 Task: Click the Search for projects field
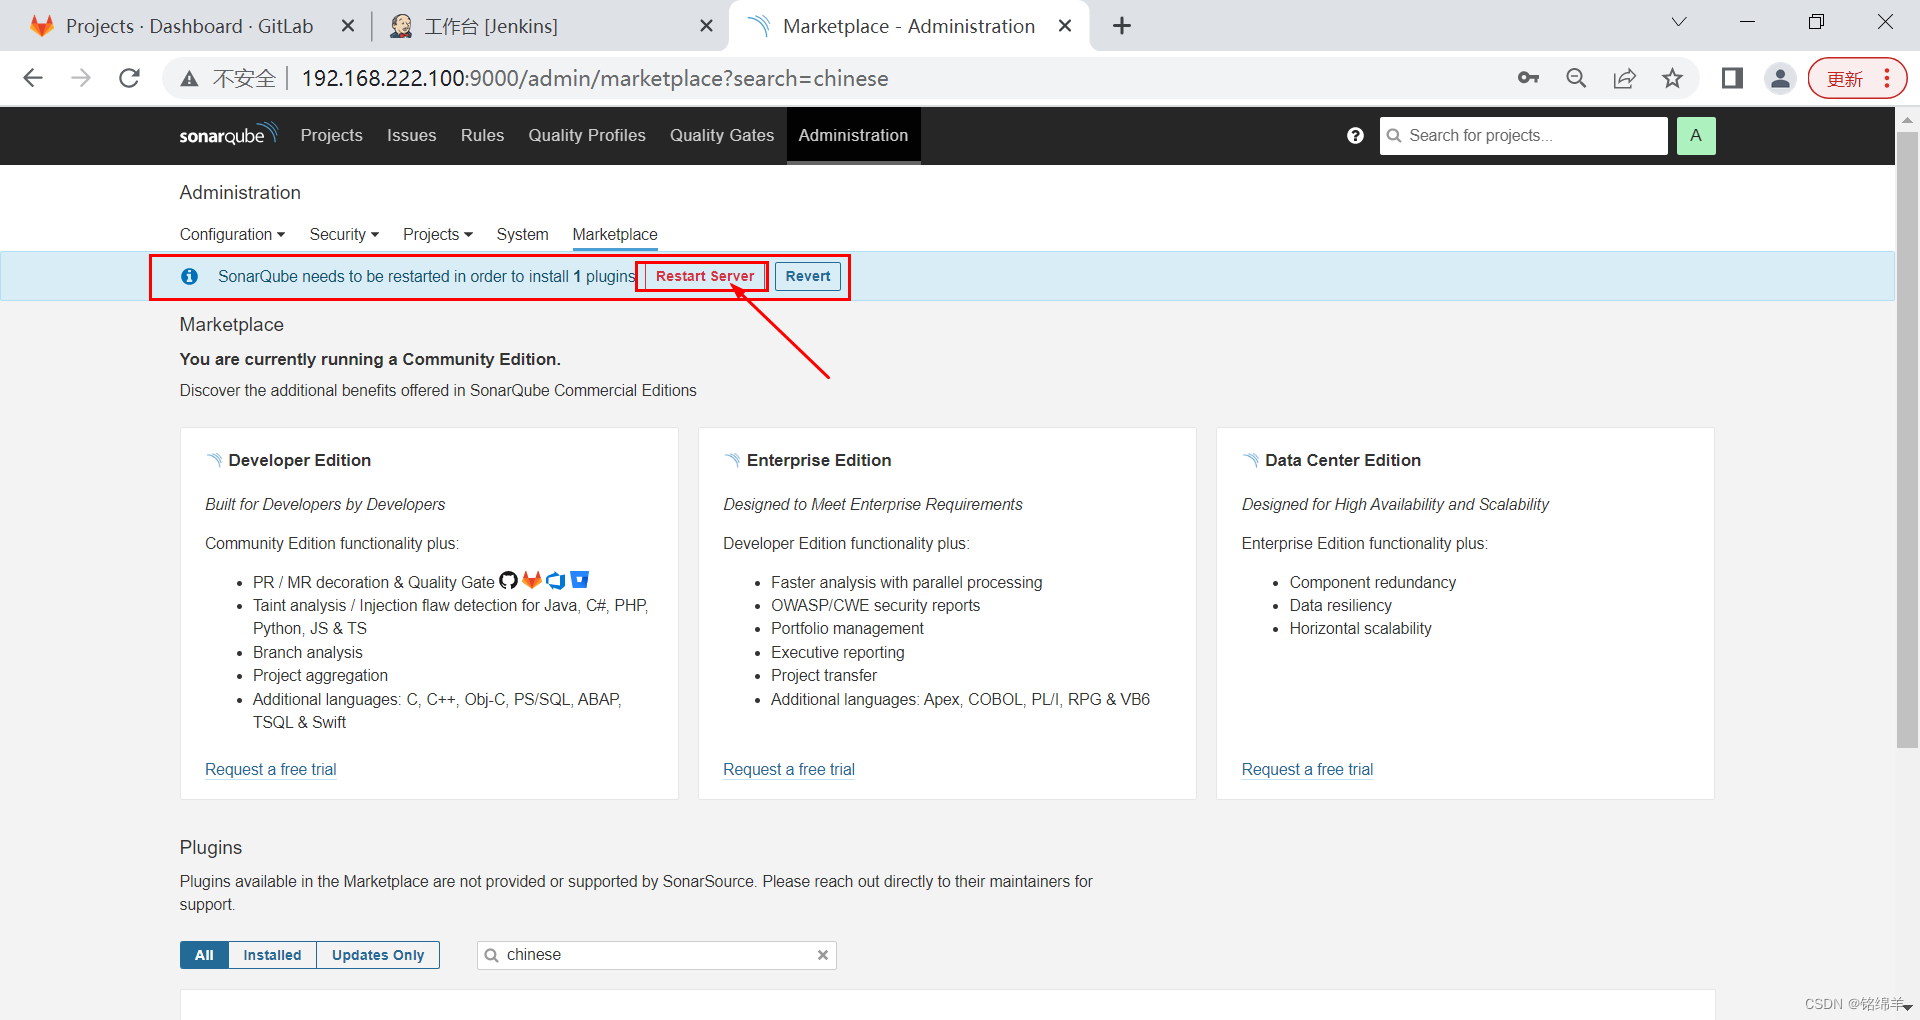tap(1524, 135)
